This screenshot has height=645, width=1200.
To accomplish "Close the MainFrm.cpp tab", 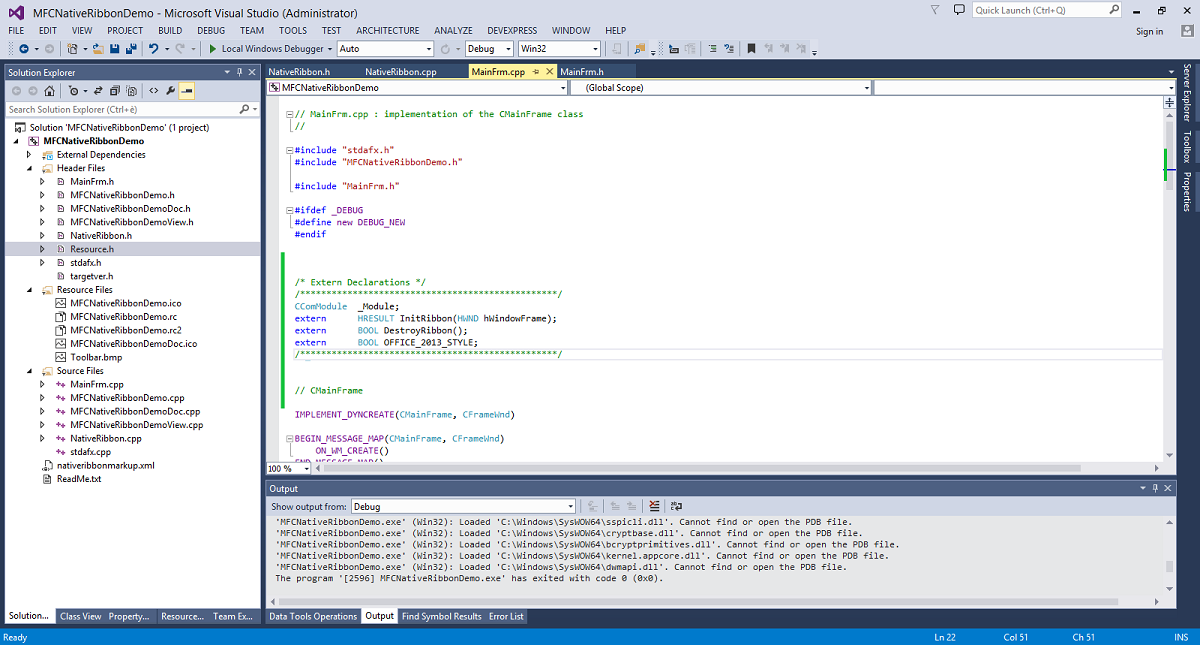I will click(x=550, y=72).
